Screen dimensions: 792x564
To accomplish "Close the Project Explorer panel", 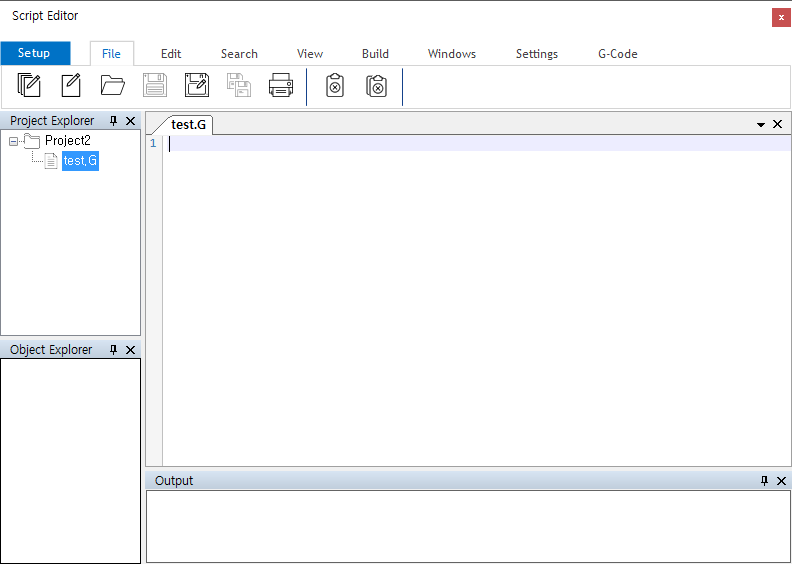I will (x=130, y=121).
